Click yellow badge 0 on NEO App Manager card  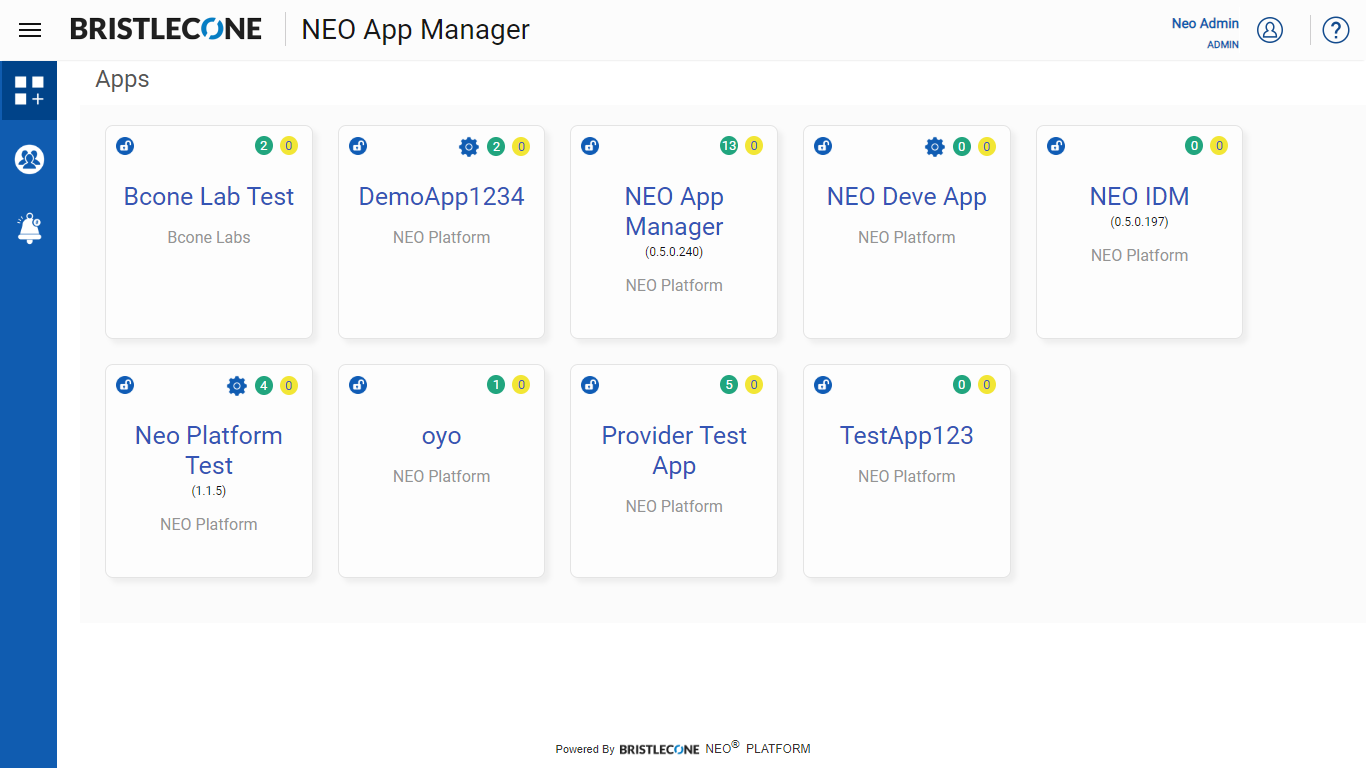click(x=754, y=146)
